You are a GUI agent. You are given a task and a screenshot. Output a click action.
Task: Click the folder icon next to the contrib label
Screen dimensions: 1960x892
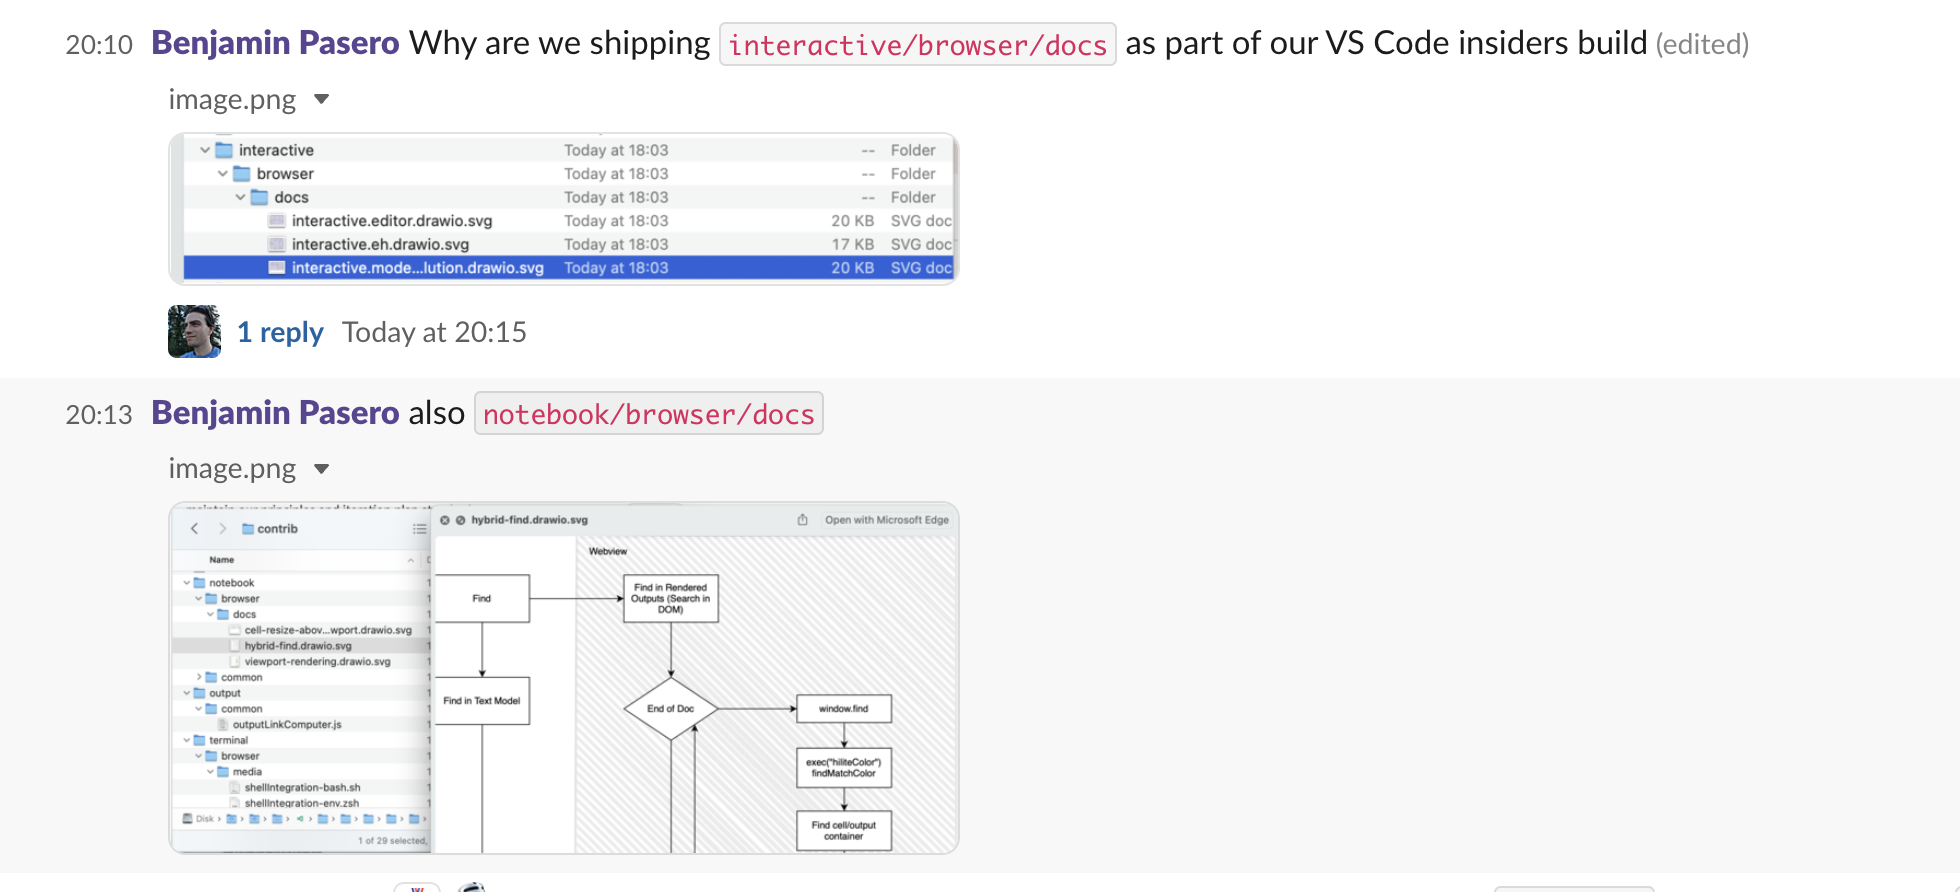[247, 528]
